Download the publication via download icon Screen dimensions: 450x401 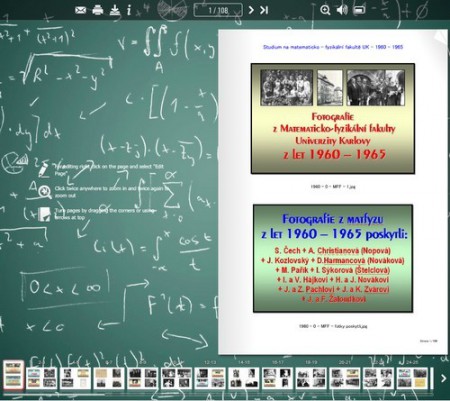[x=115, y=10]
